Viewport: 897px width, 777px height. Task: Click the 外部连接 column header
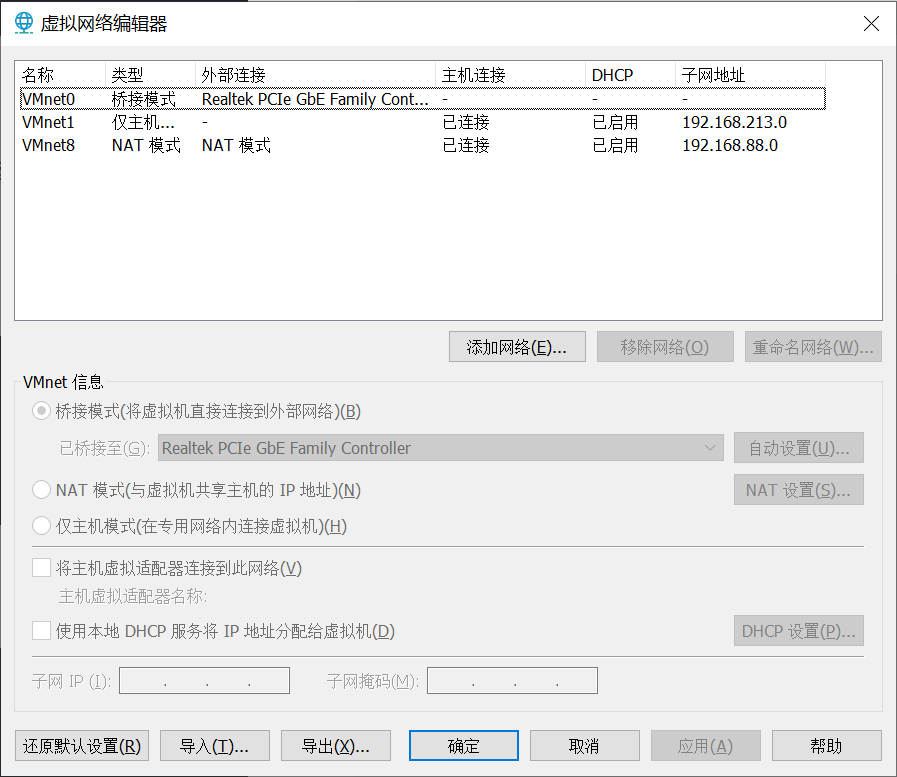click(x=315, y=75)
